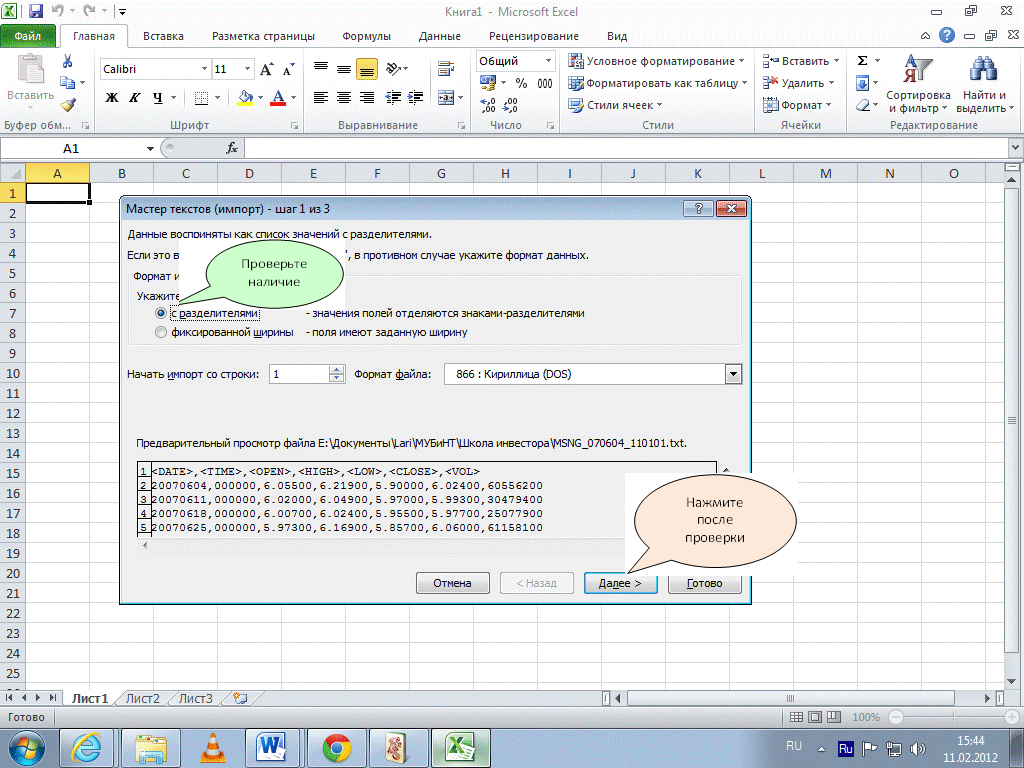Open the font name Calibri dropdown
Screen dimensions: 1024x768
204,69
